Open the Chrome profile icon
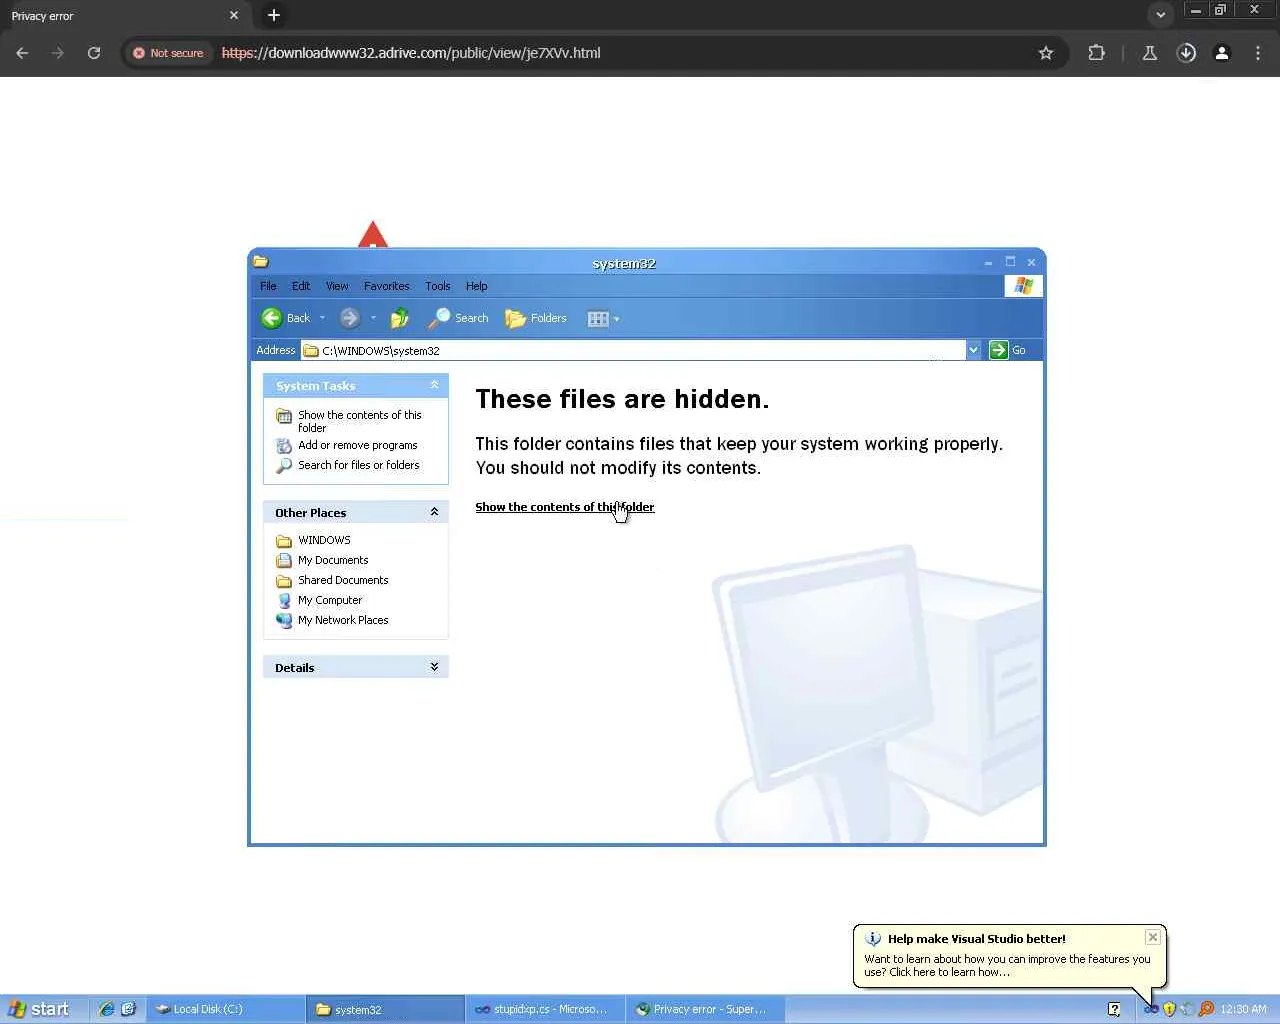 1222,53
